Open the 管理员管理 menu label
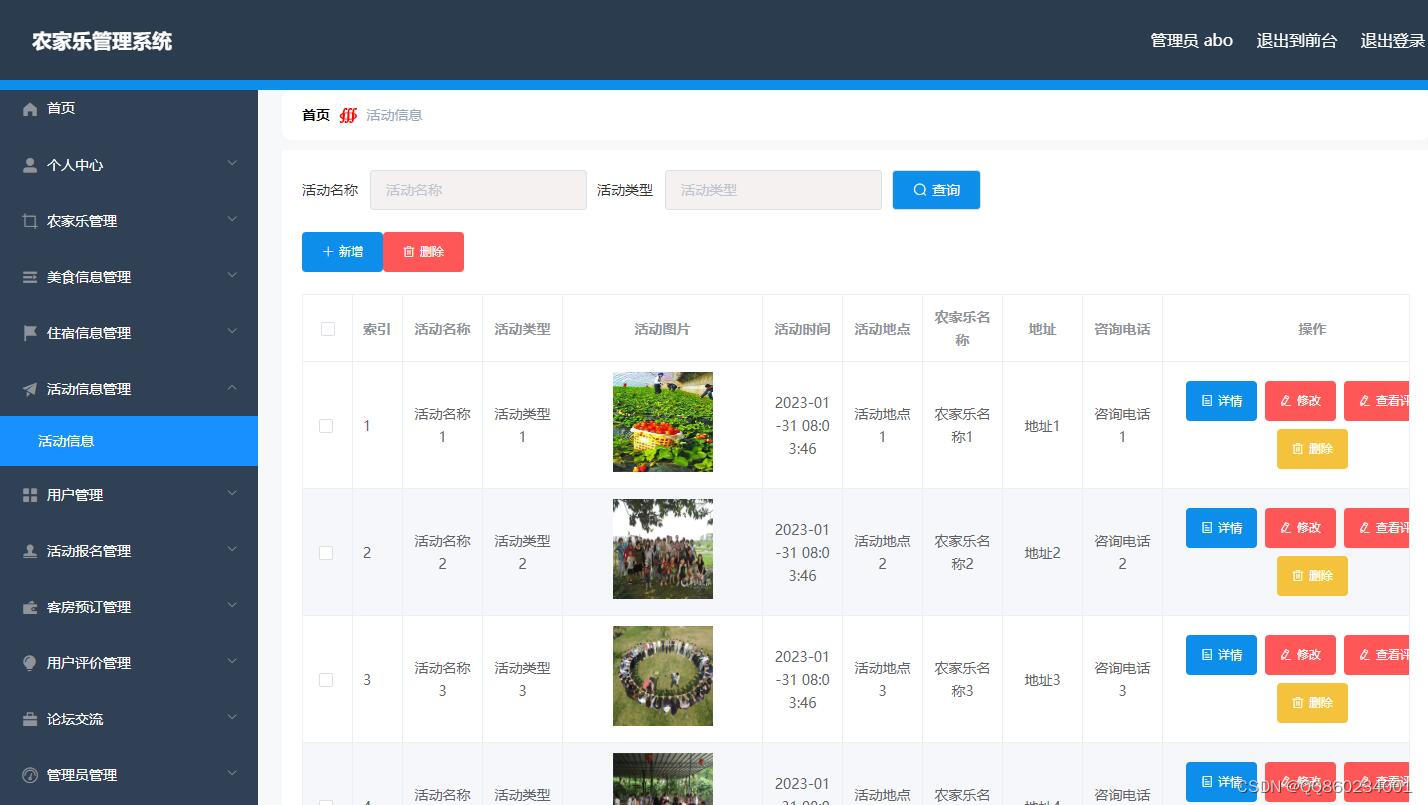Viewport: 1428px width, 805px height. pos(82,775)
